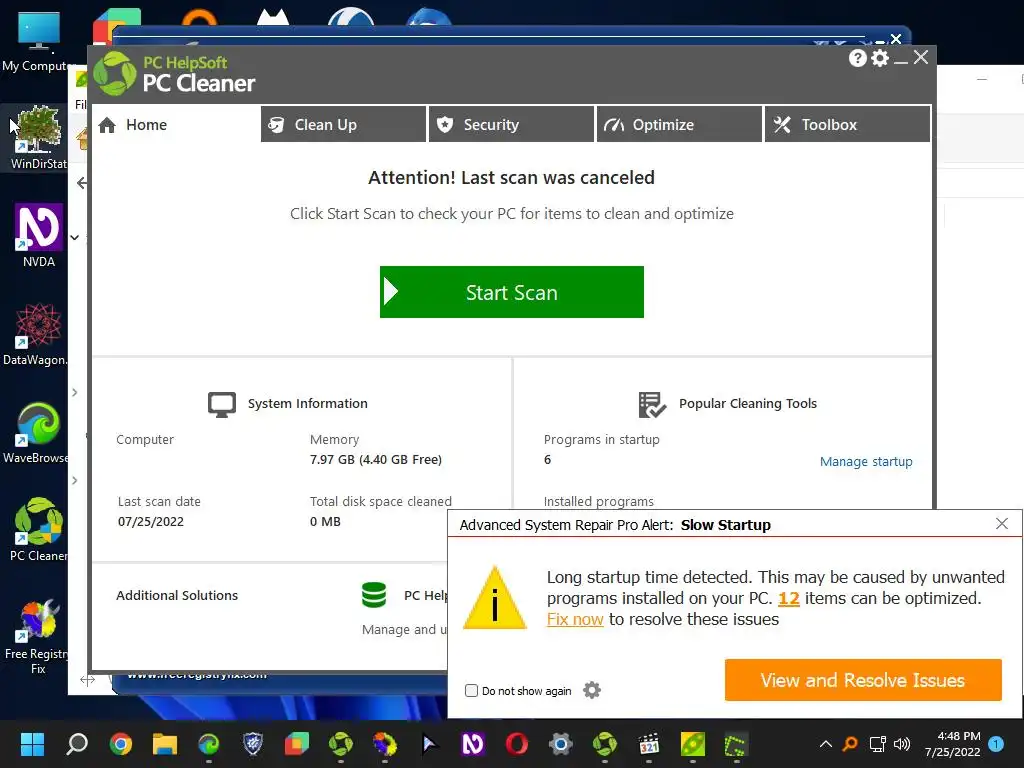Screen dimensions: 1024x768
Task: Click the Additional Solutions heading
Action: pos(177,596)
